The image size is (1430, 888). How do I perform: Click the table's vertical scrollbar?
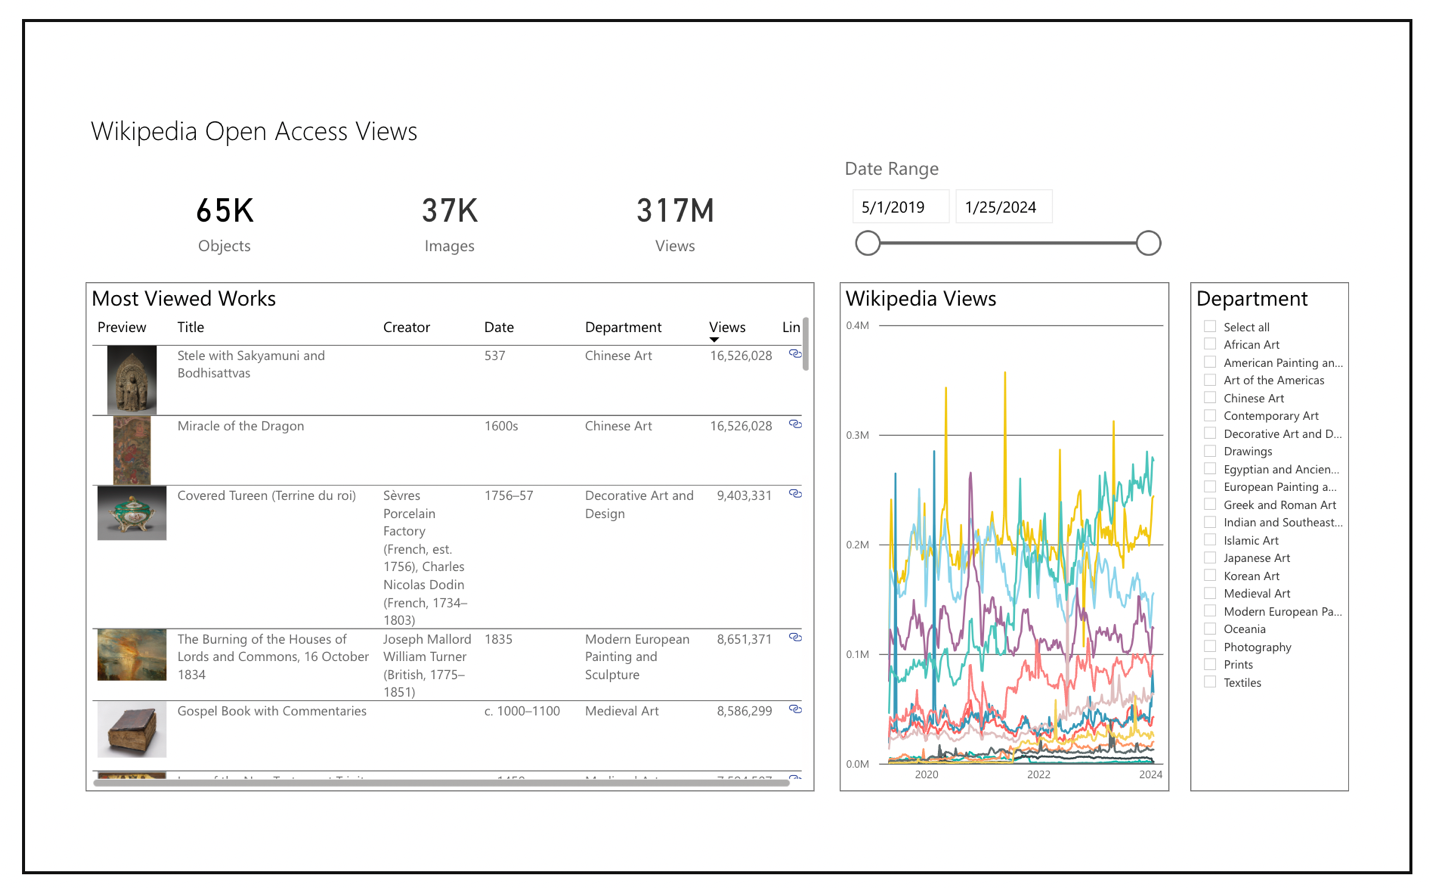coord(805,345)
